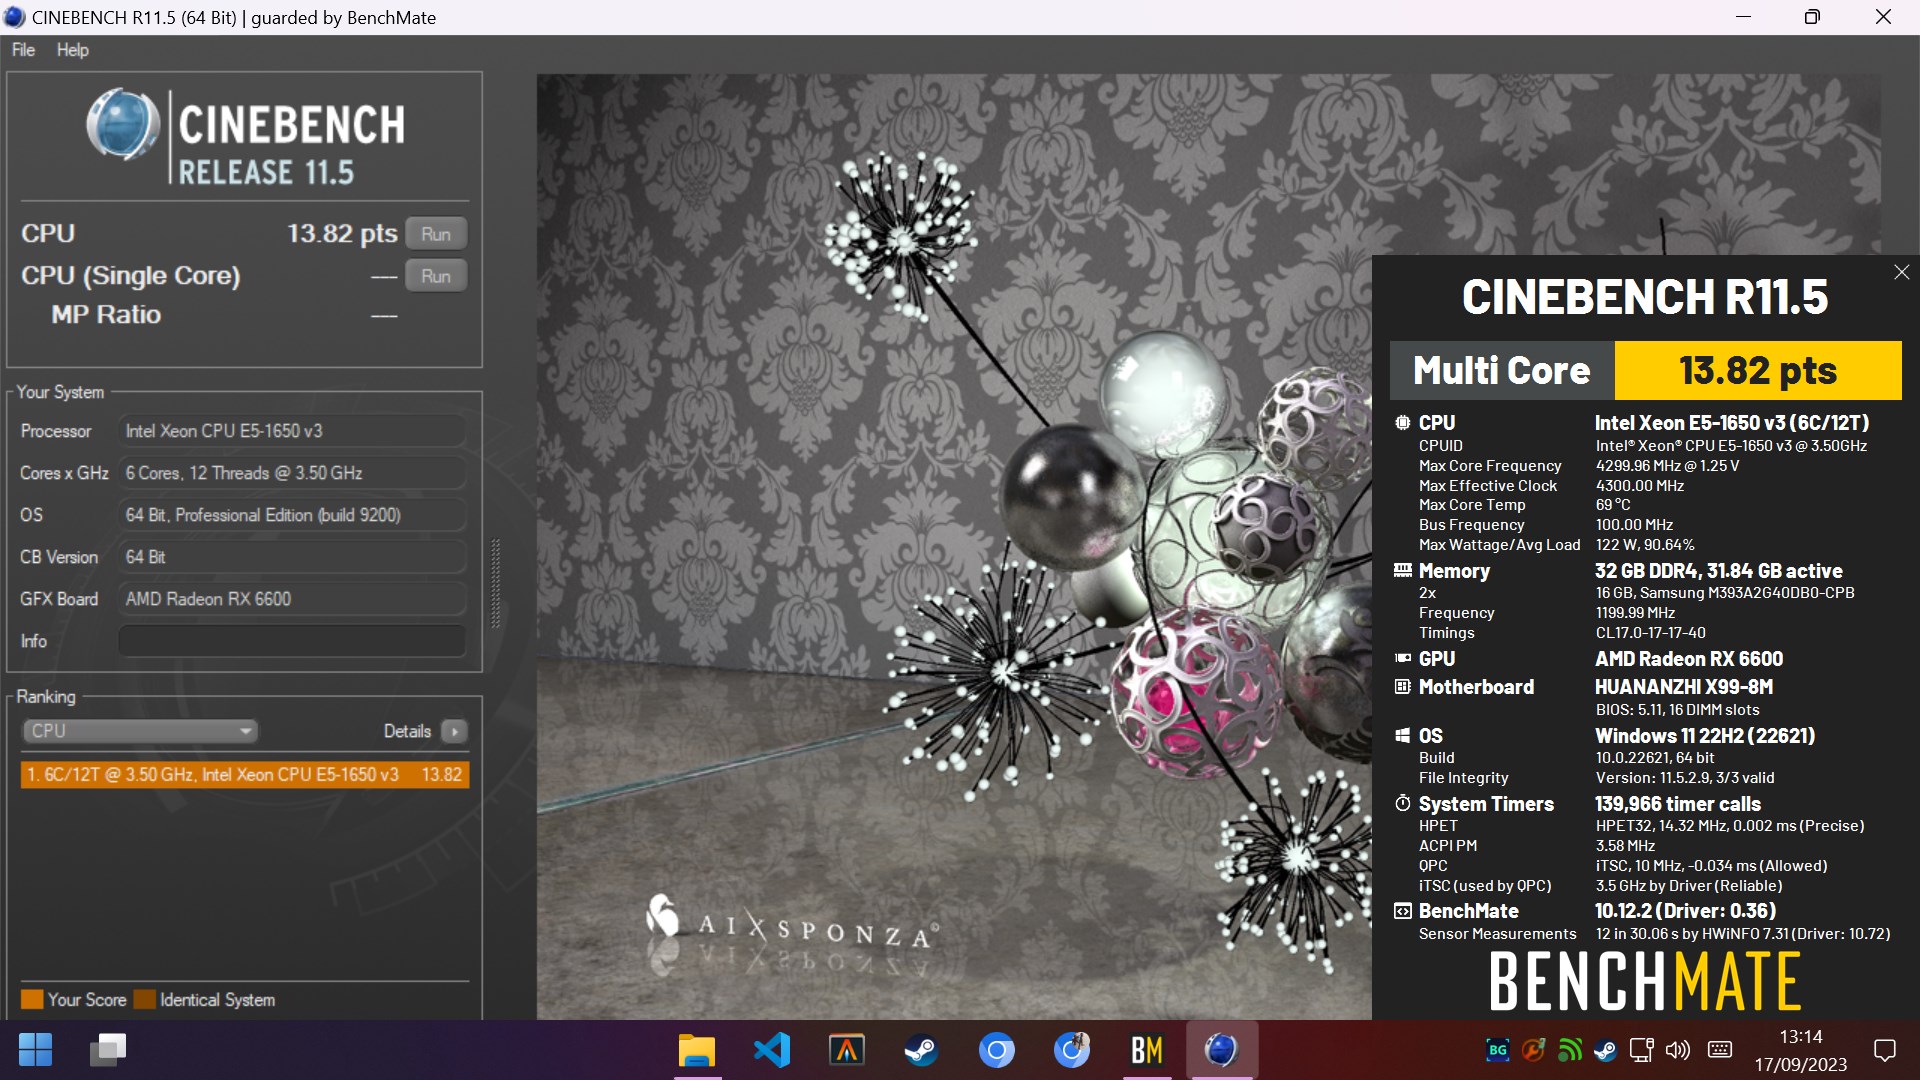Open the Windows Start menu

pyautogui.click(x=36, y=1050)
